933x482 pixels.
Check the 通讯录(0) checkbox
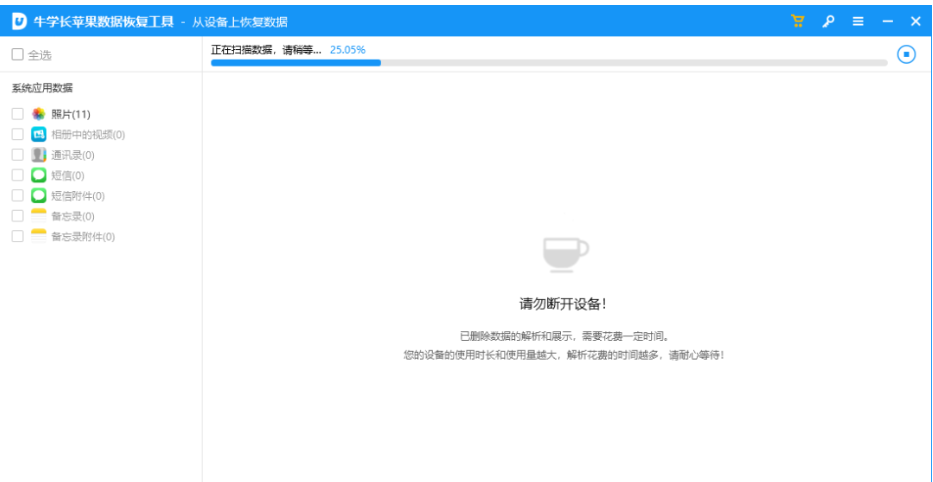coord(18,155)
